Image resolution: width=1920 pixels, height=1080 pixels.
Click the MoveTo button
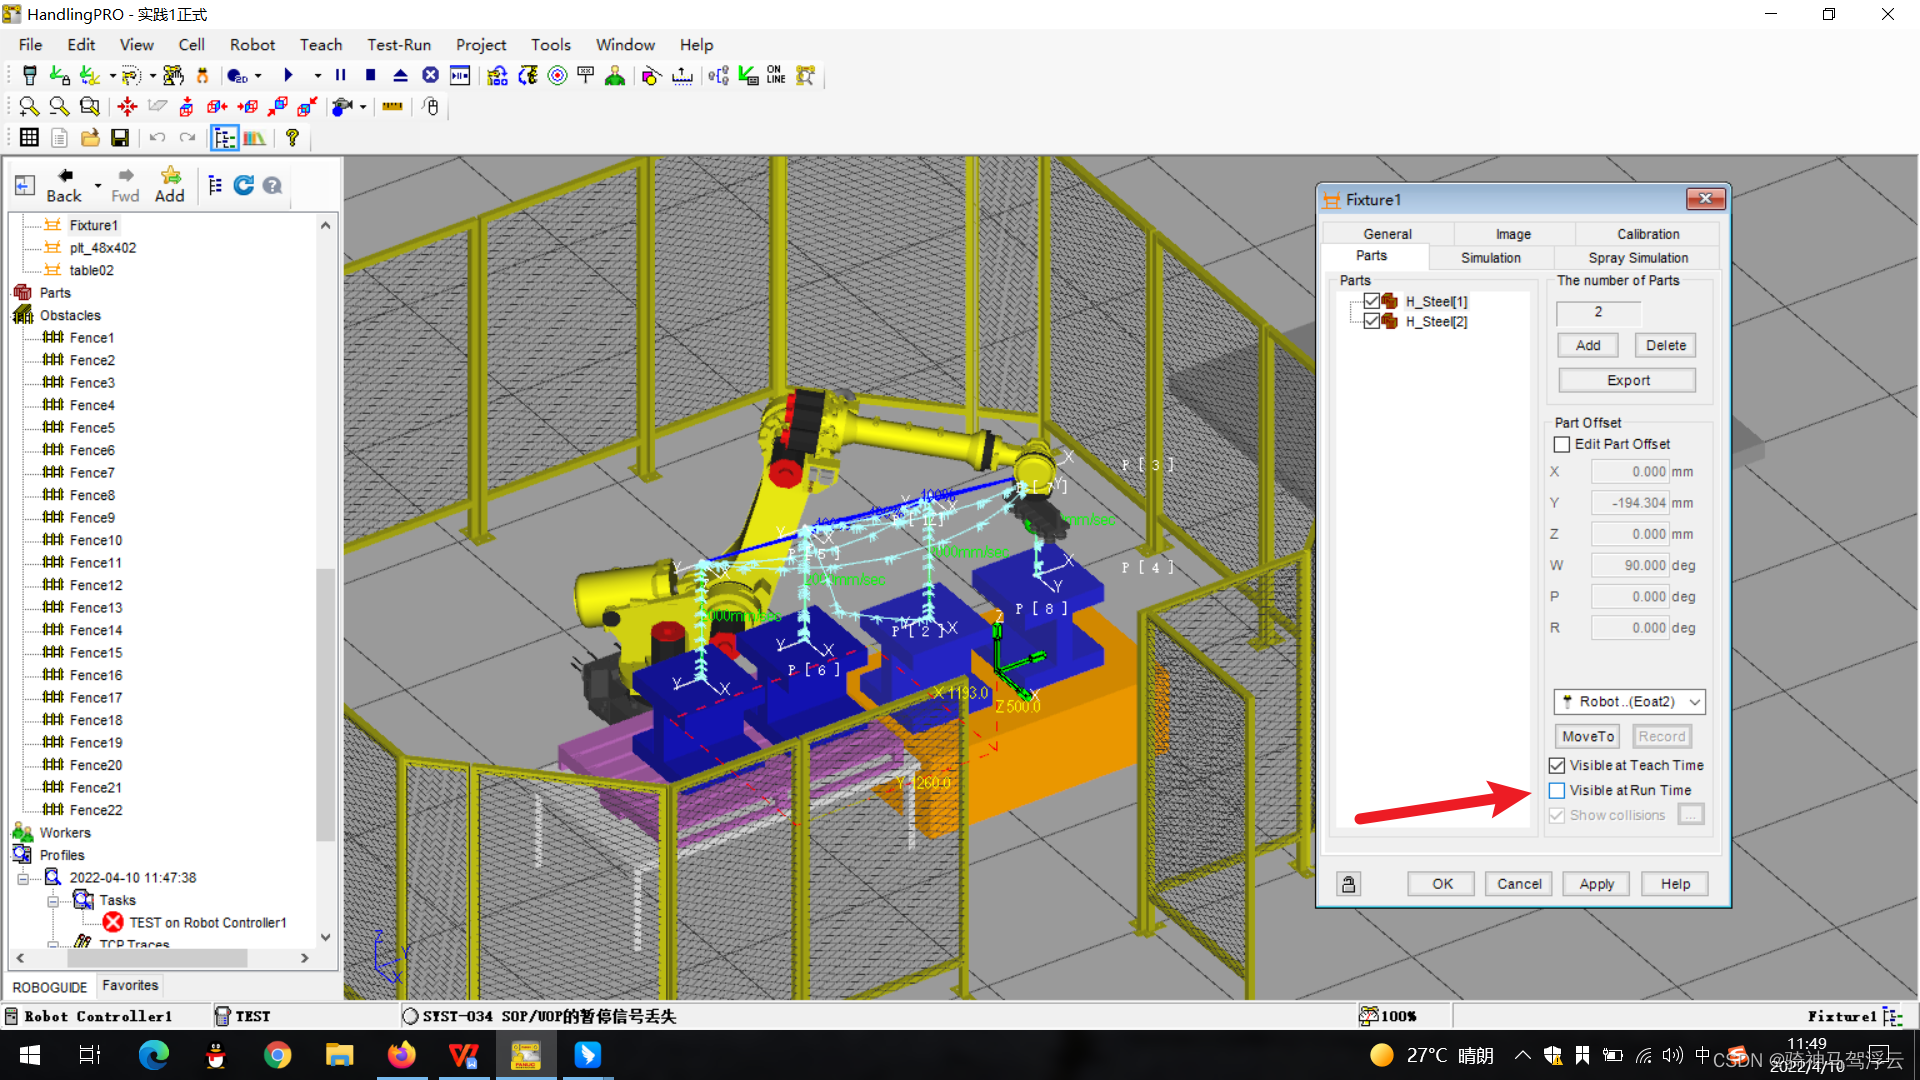1588,737
